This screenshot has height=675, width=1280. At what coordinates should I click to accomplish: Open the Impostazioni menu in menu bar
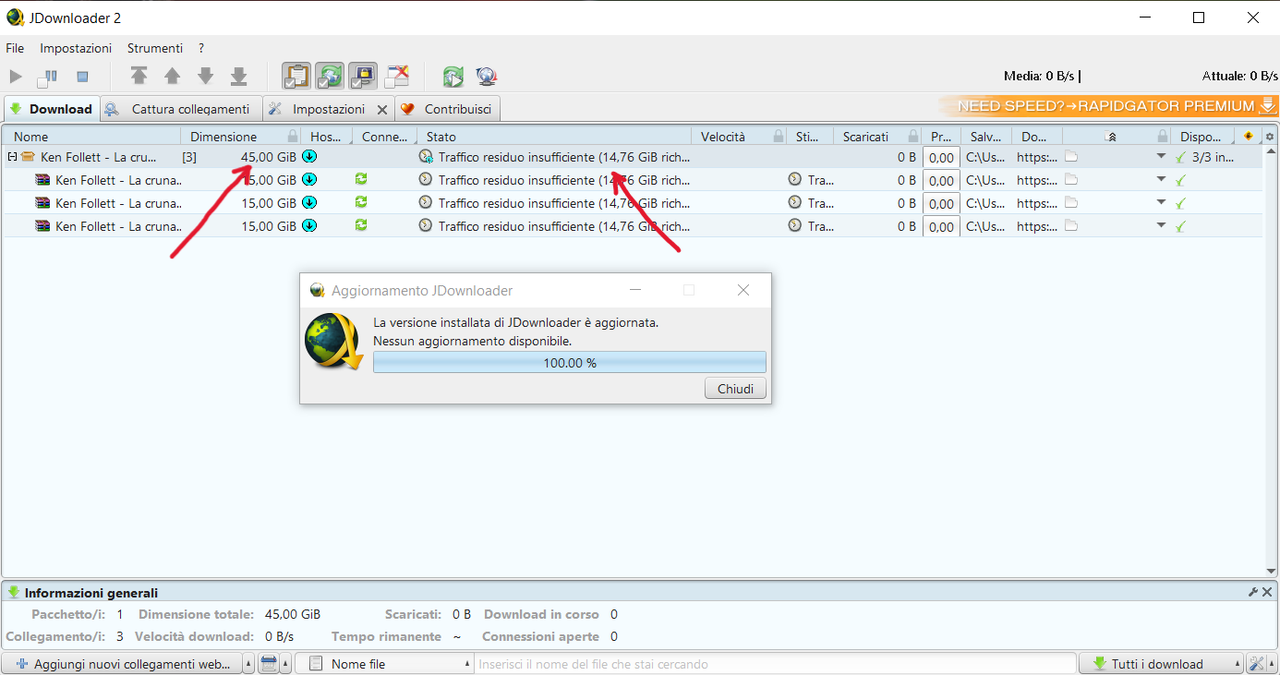pos(76,48)
